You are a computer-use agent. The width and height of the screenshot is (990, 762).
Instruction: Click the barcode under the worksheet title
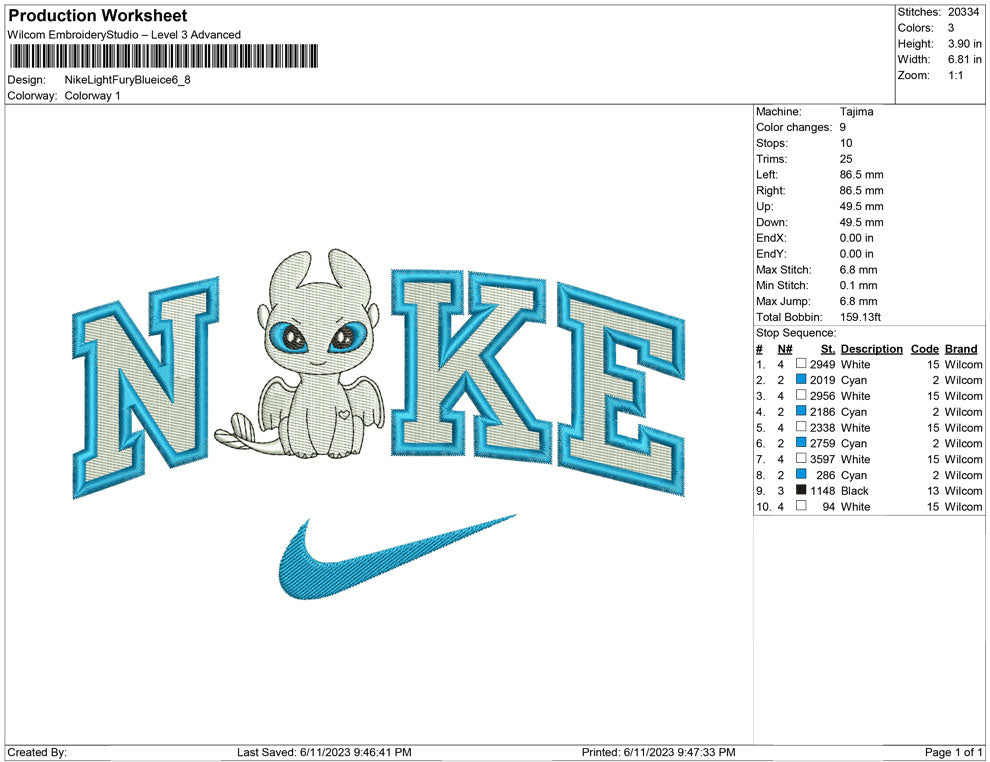pos(164,56)
